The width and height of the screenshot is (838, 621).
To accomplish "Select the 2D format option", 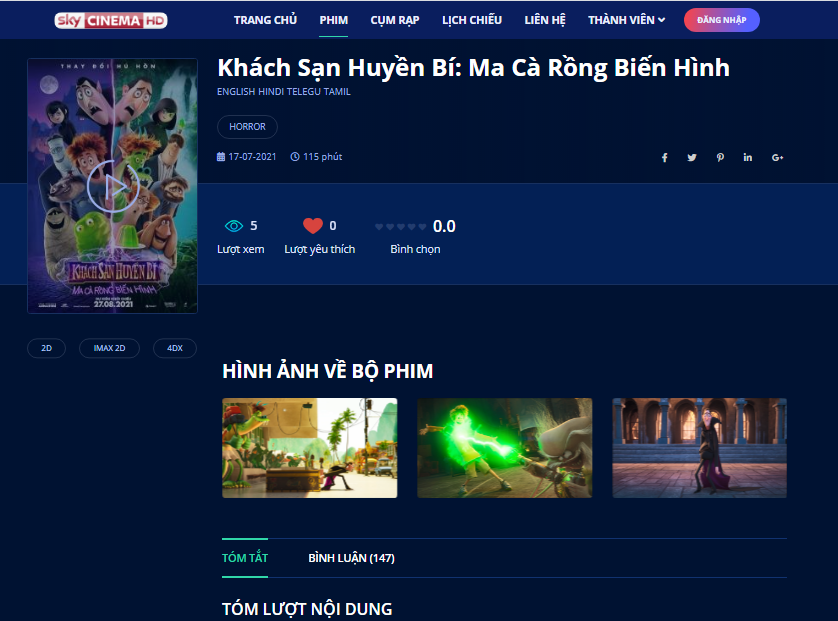I will click(x=46, y=348).
